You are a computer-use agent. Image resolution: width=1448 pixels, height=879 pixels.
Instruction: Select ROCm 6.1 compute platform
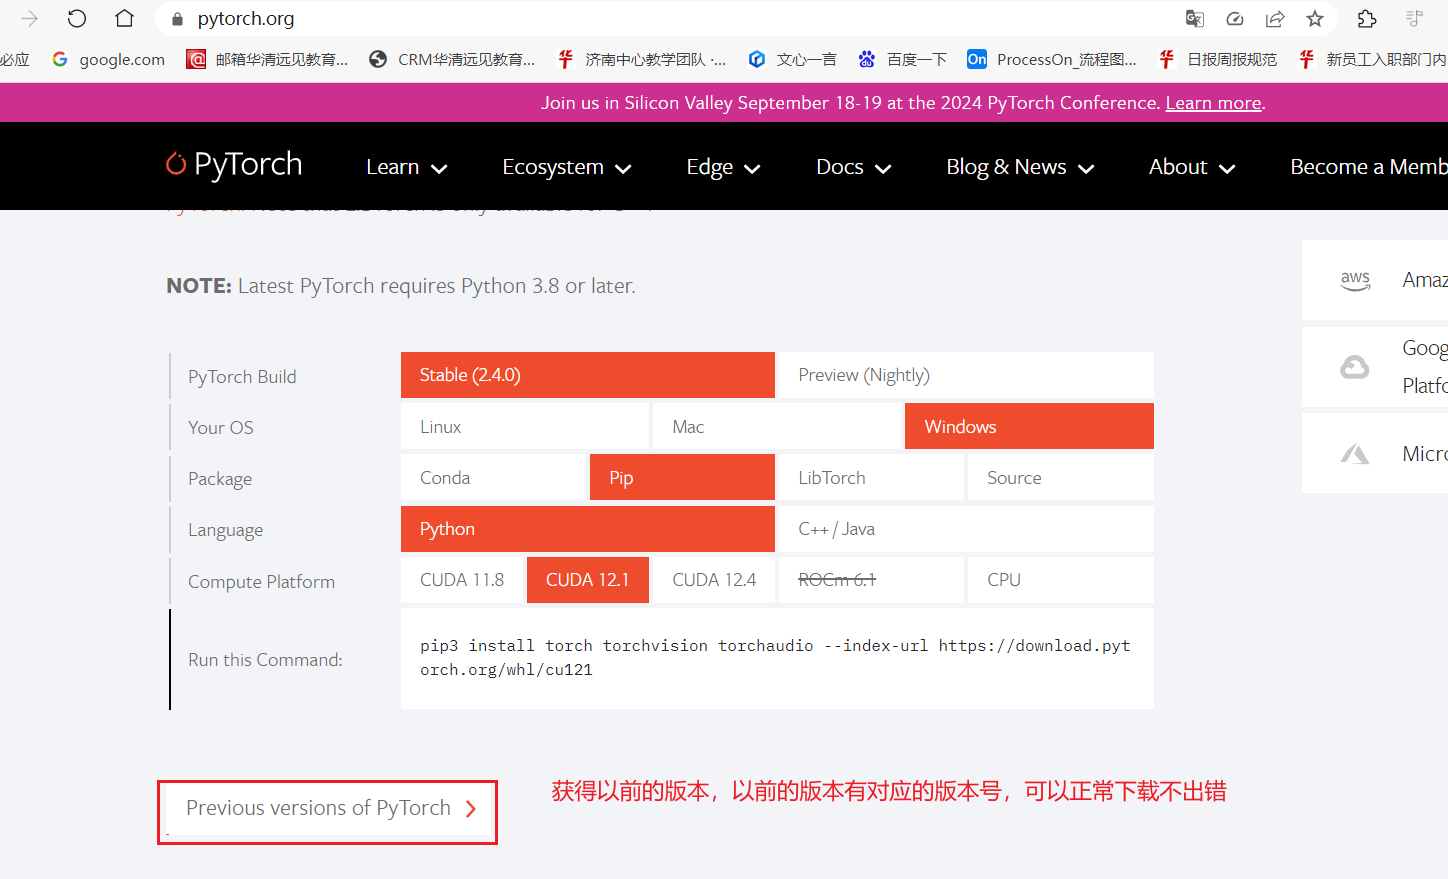[x=871, y=580]
